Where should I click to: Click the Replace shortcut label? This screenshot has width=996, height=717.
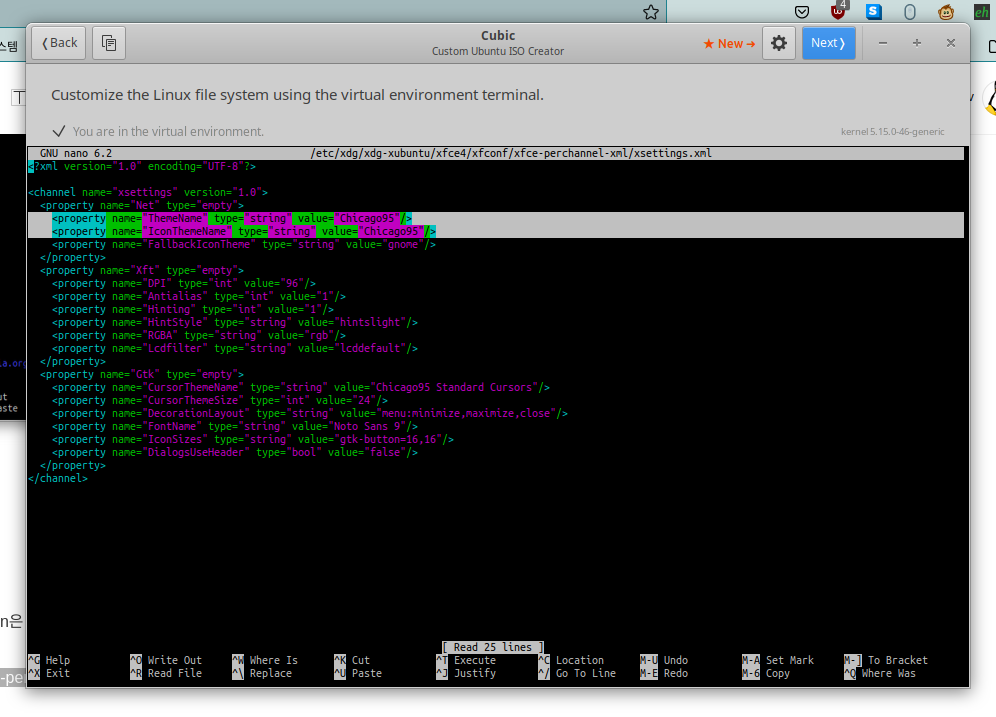point(271,673)
